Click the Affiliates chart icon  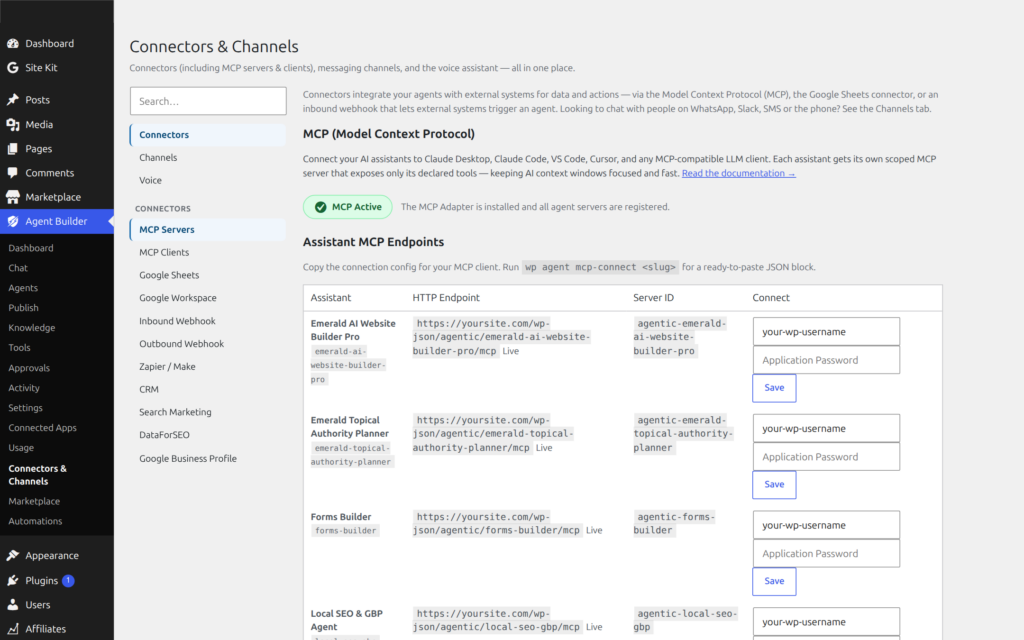tap(12, 629)
